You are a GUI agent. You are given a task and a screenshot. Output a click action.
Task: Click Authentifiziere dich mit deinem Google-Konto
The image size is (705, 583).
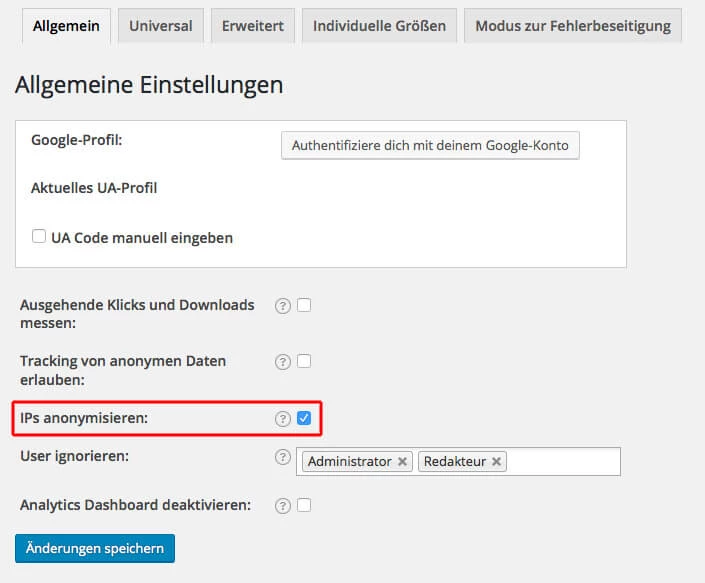tap(430, 146)
